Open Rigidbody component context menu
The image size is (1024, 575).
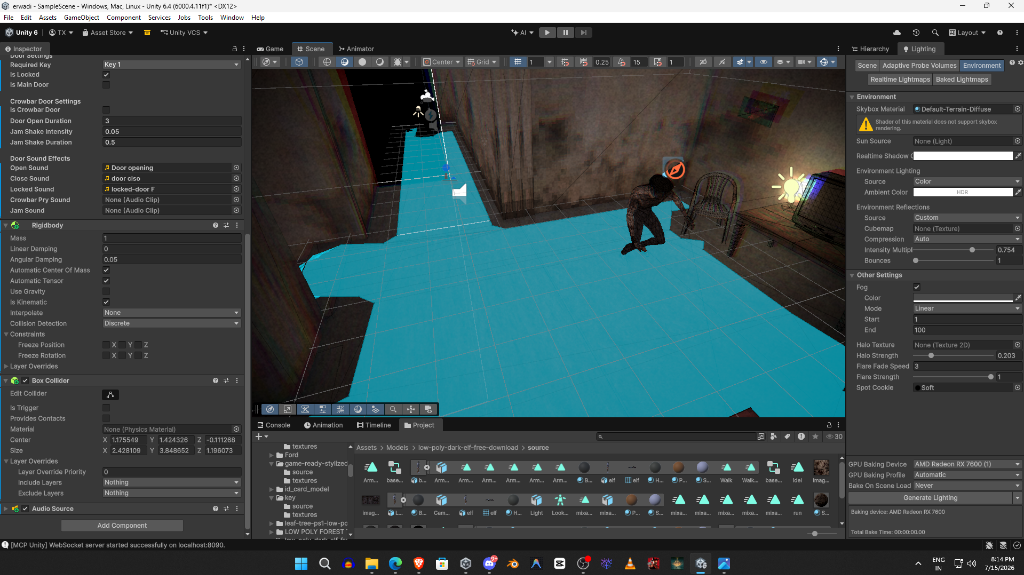(237, 225)
